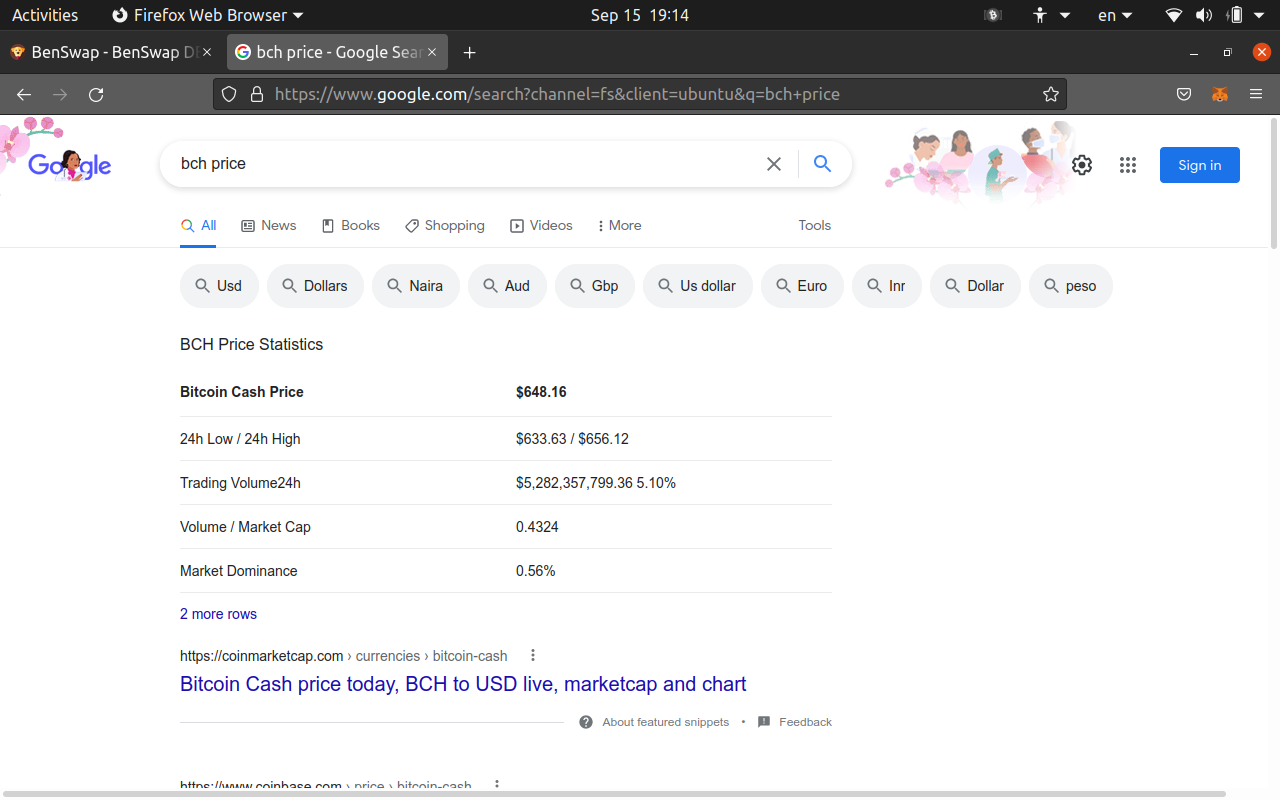
Task: Click the coinmarketcap.com result URL
Action: click(343, 656)
